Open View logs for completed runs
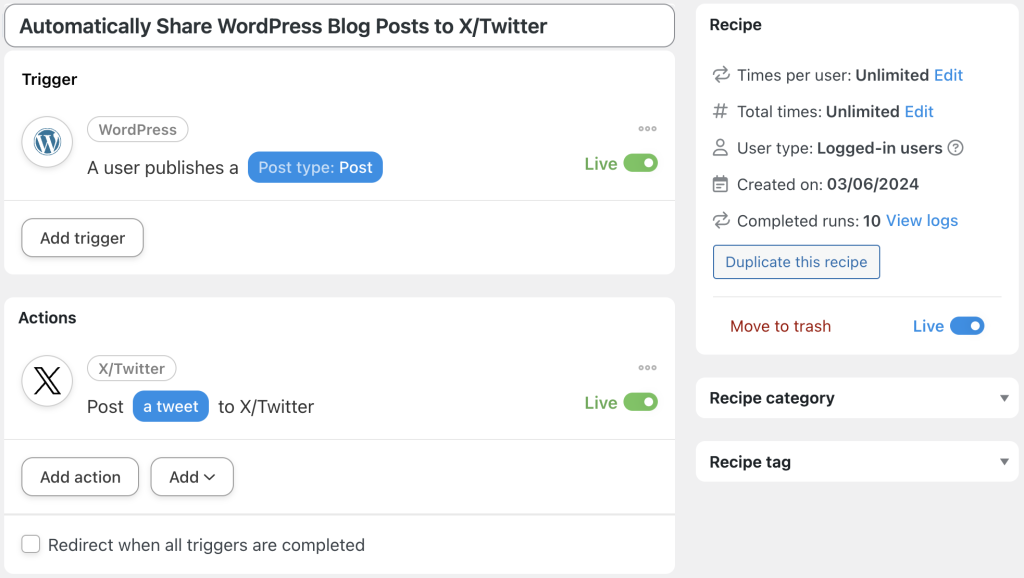The width and height of the screenshot is (1024, 578). point(921,220)
